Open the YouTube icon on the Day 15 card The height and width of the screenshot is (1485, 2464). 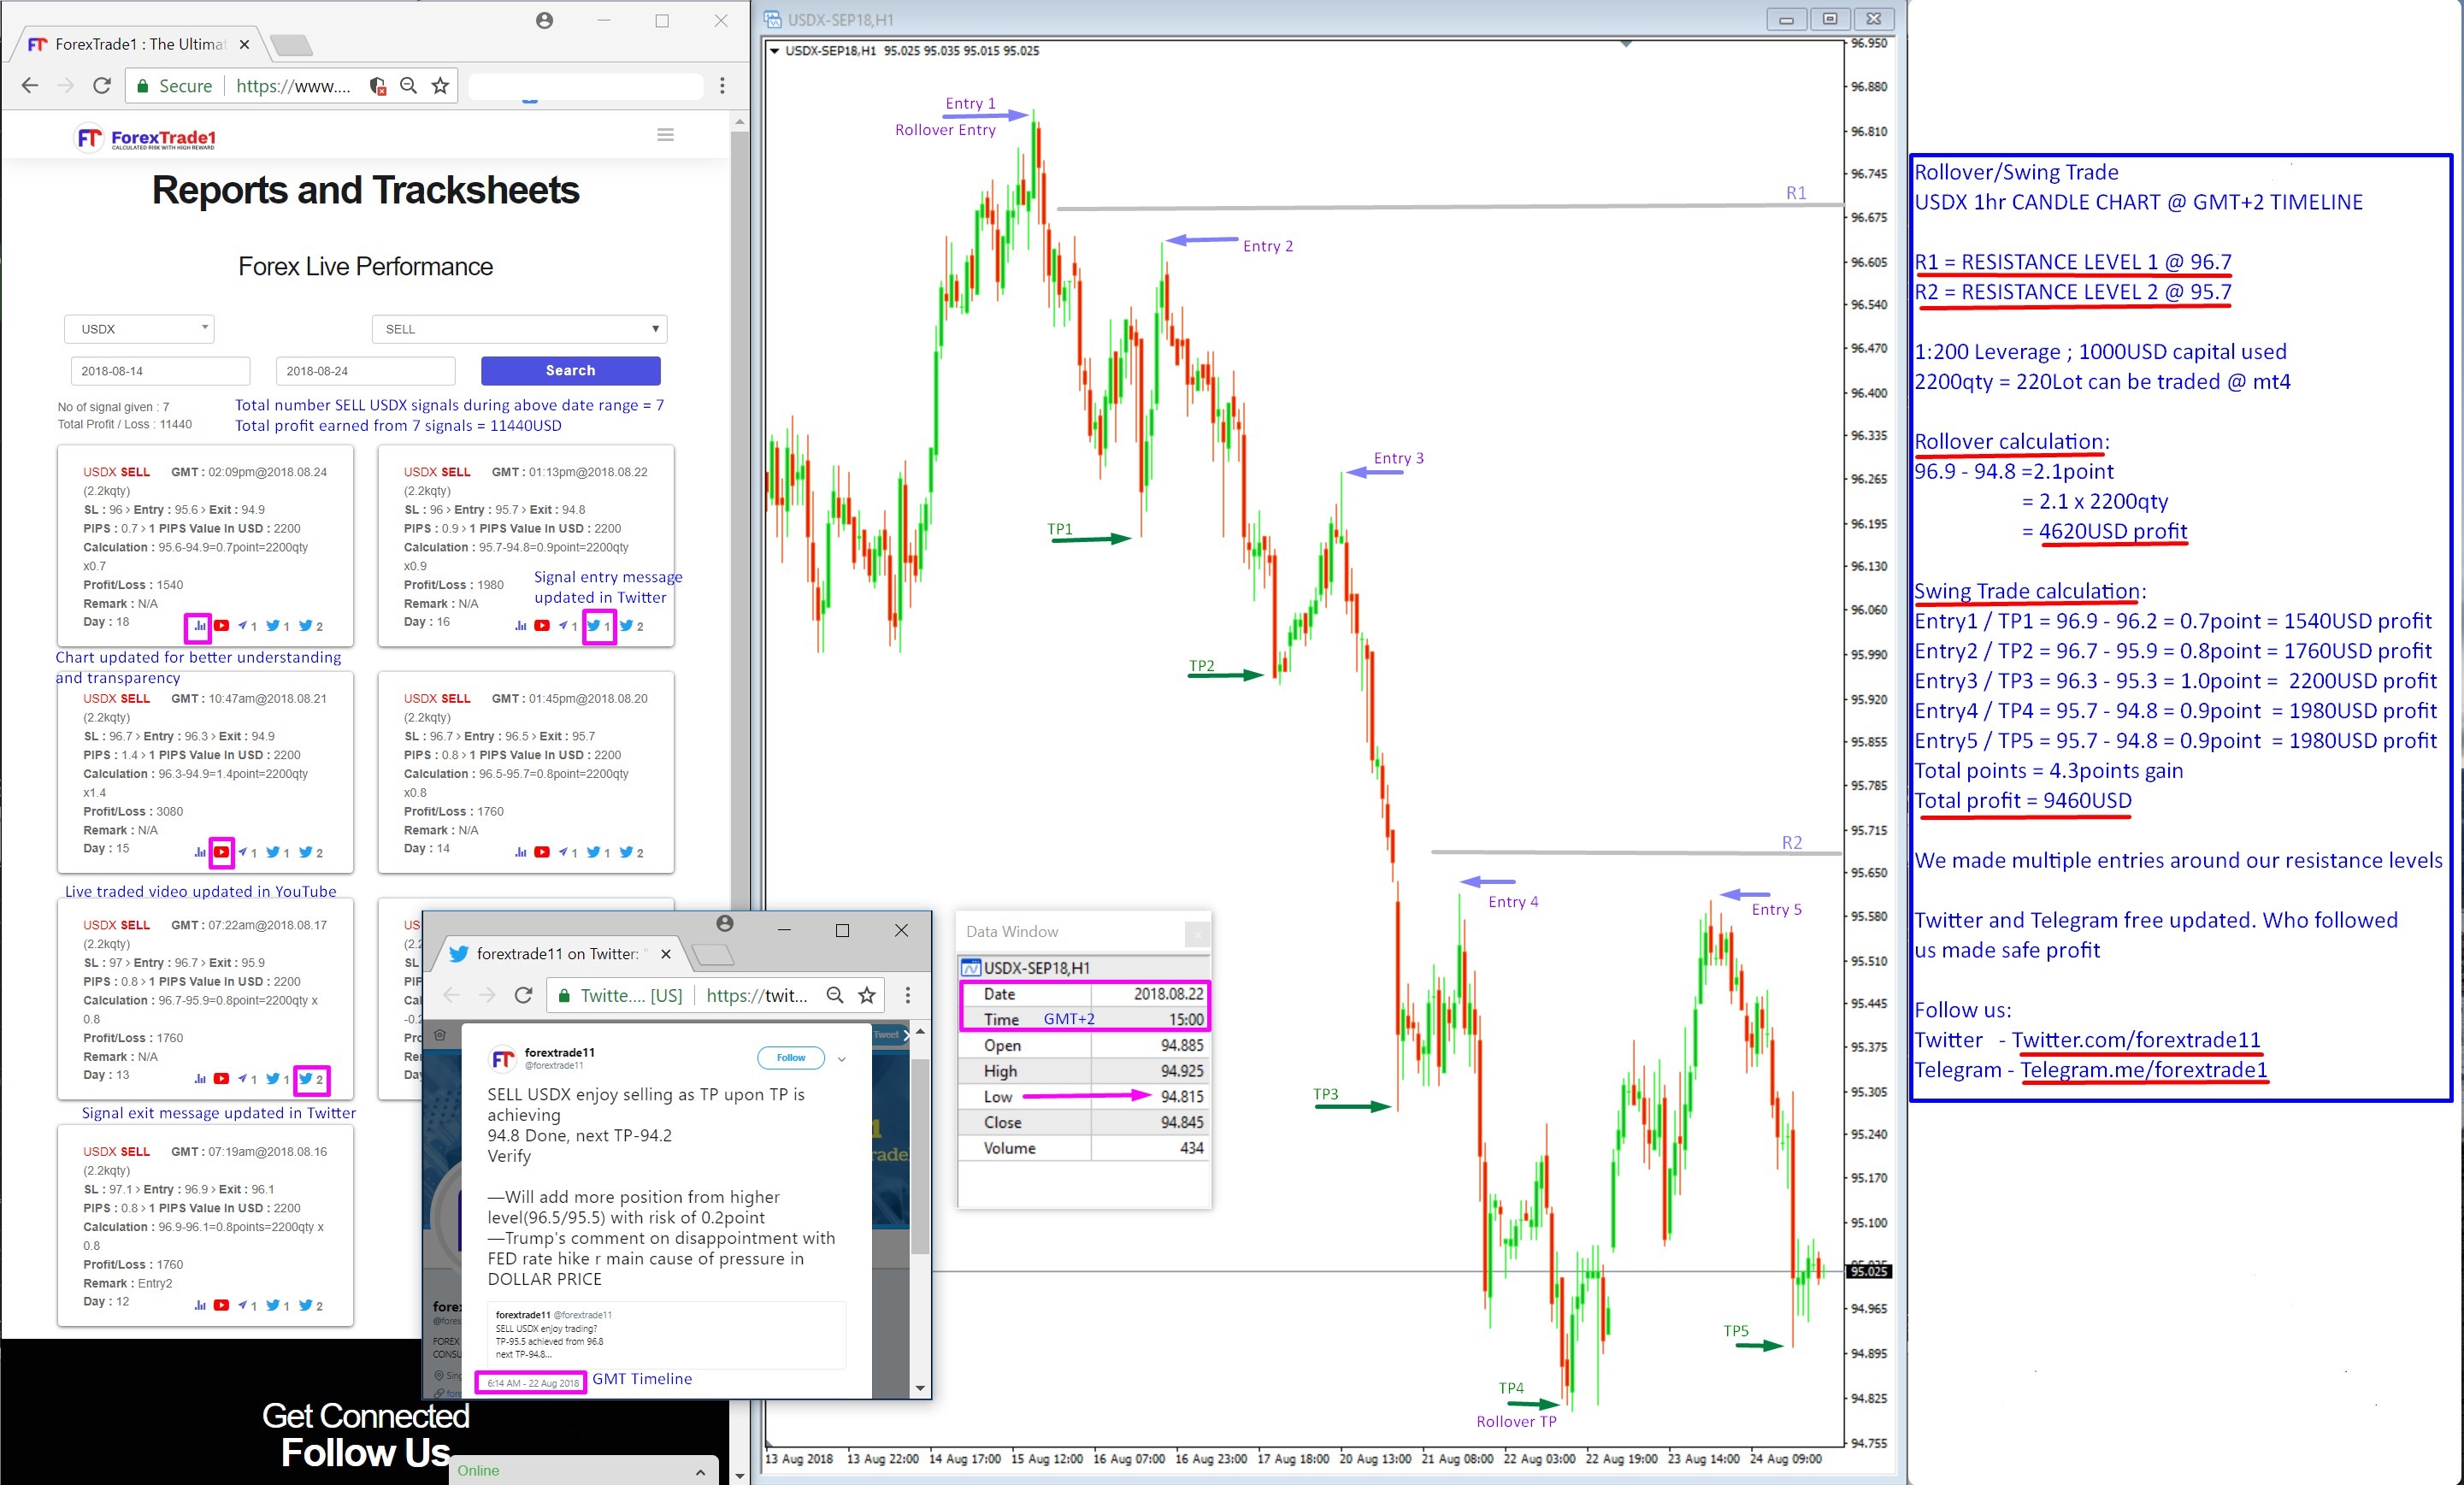(222, 852)
